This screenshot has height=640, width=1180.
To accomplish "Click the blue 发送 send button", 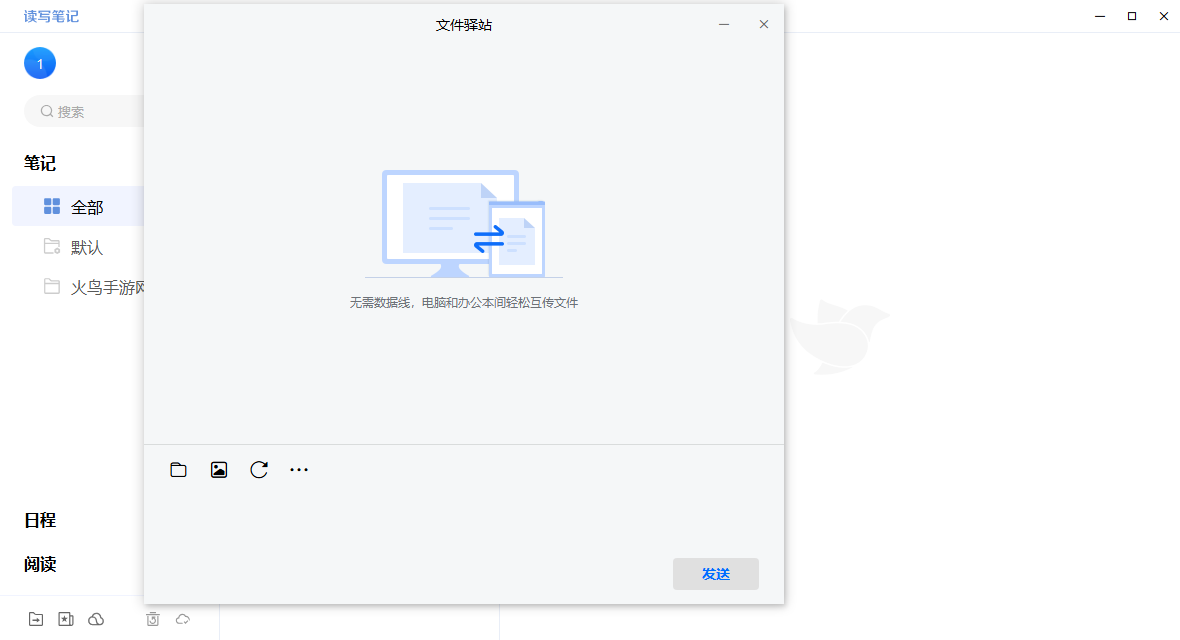I will point(716,574).
